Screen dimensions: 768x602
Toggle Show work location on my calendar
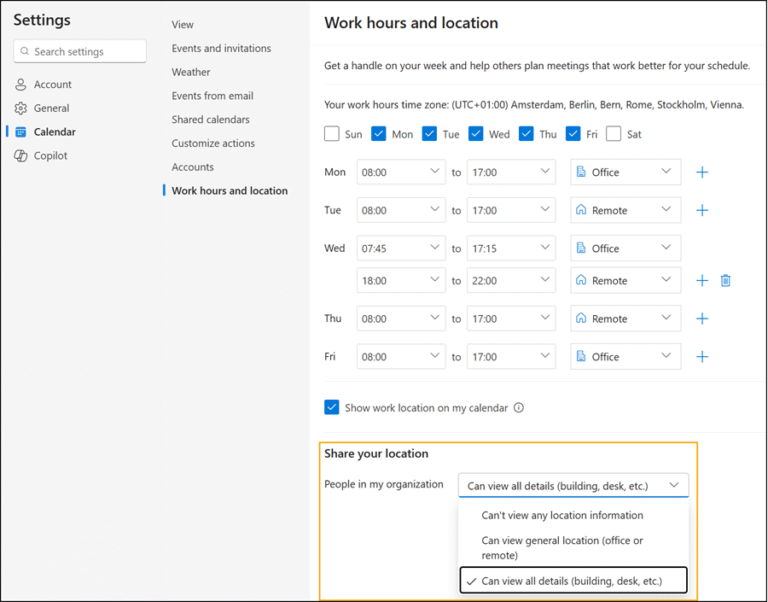pyautogui.click(x=332, y=407)
